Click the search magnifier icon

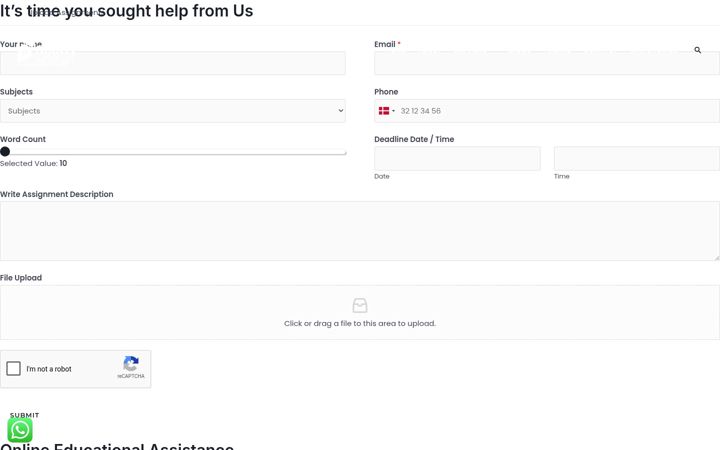(698, 50)
